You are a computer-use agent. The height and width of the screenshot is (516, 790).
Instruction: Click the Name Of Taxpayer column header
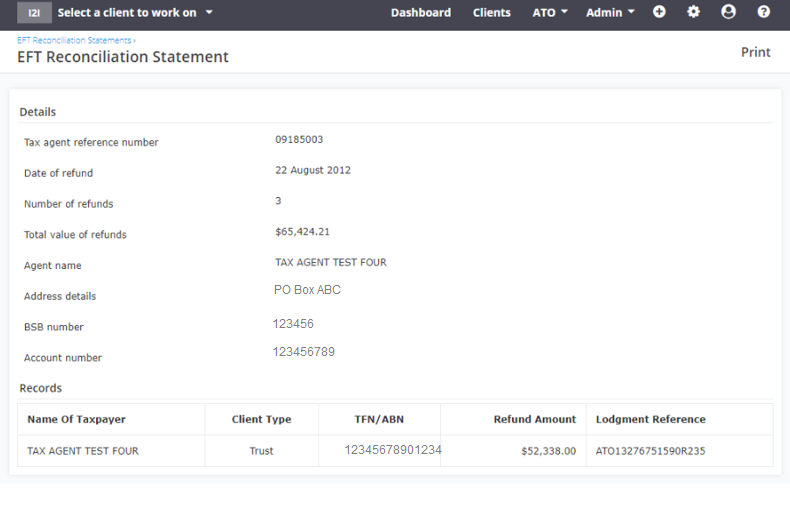click(x=77, y=419)
